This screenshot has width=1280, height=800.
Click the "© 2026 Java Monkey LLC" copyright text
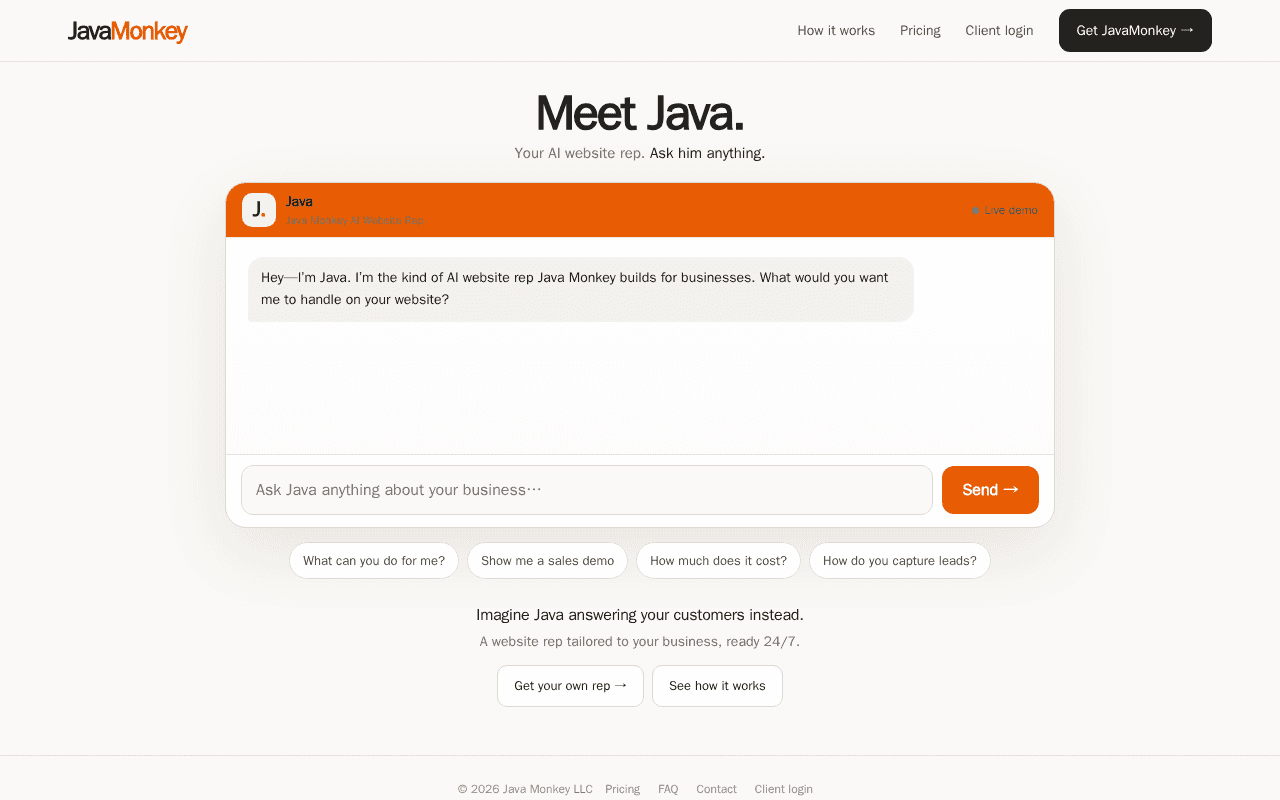pos(525,789)
